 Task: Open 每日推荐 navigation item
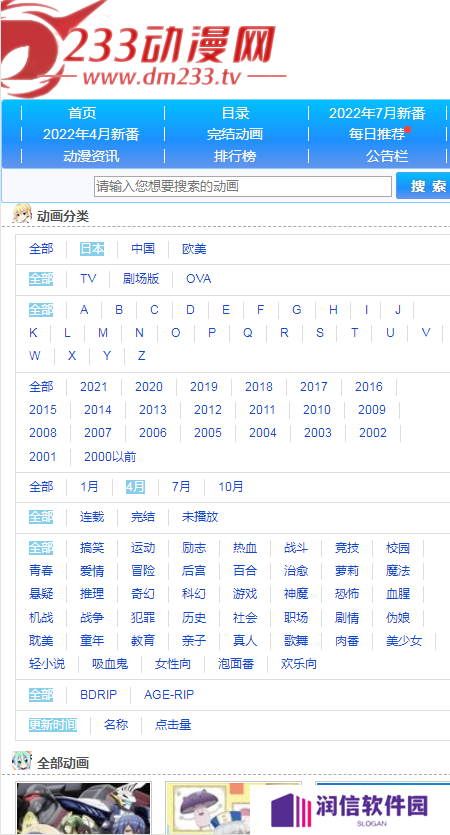click(x=377, y=134)
